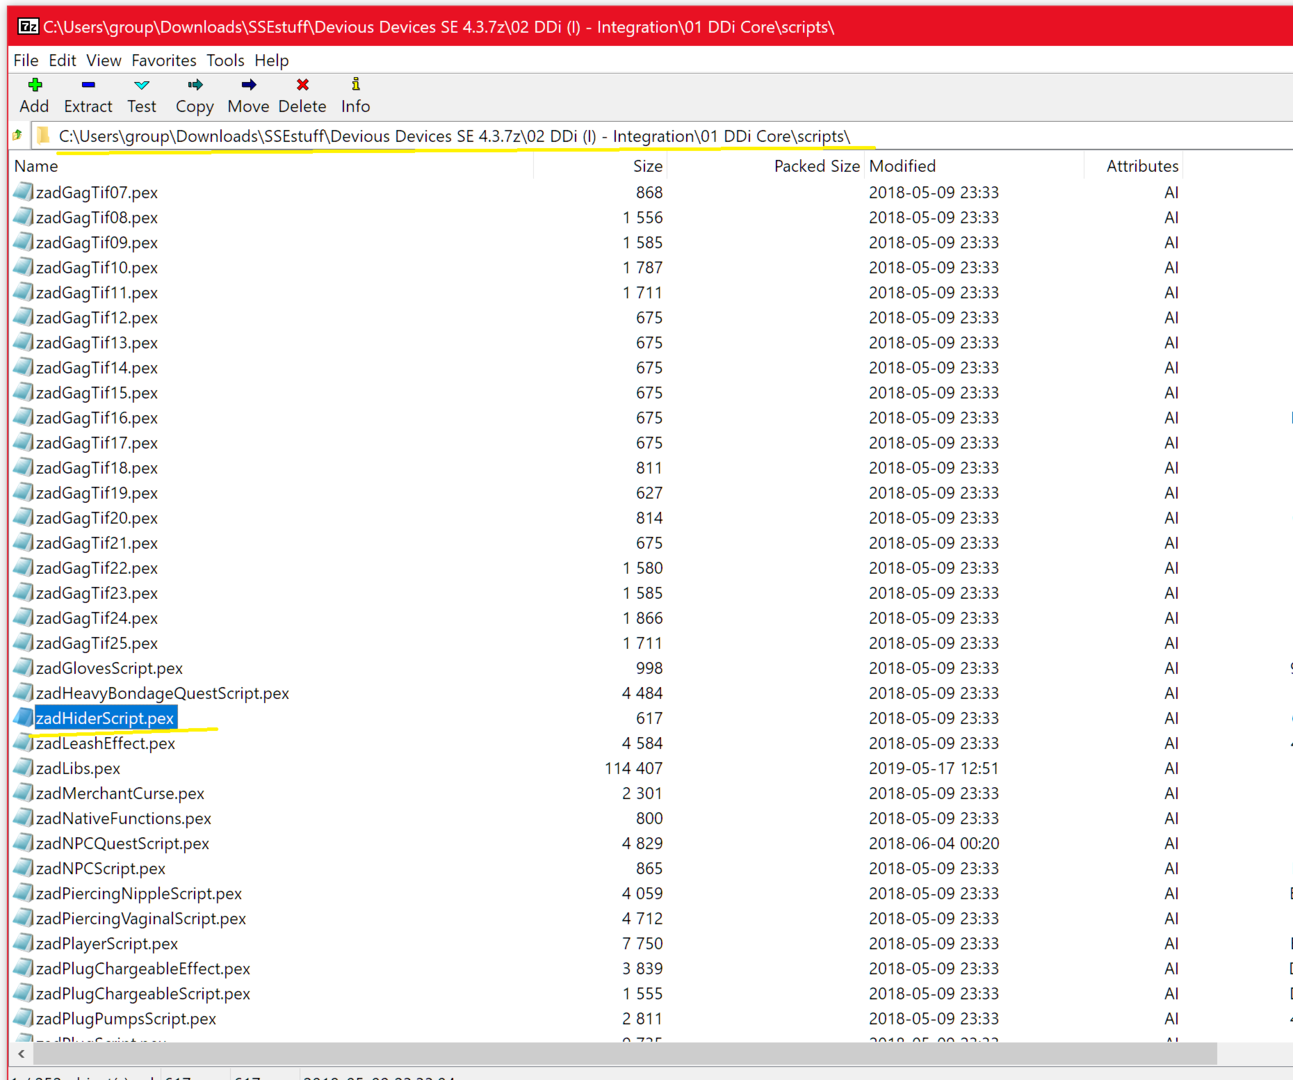Open the Help menu

[271, 60]
